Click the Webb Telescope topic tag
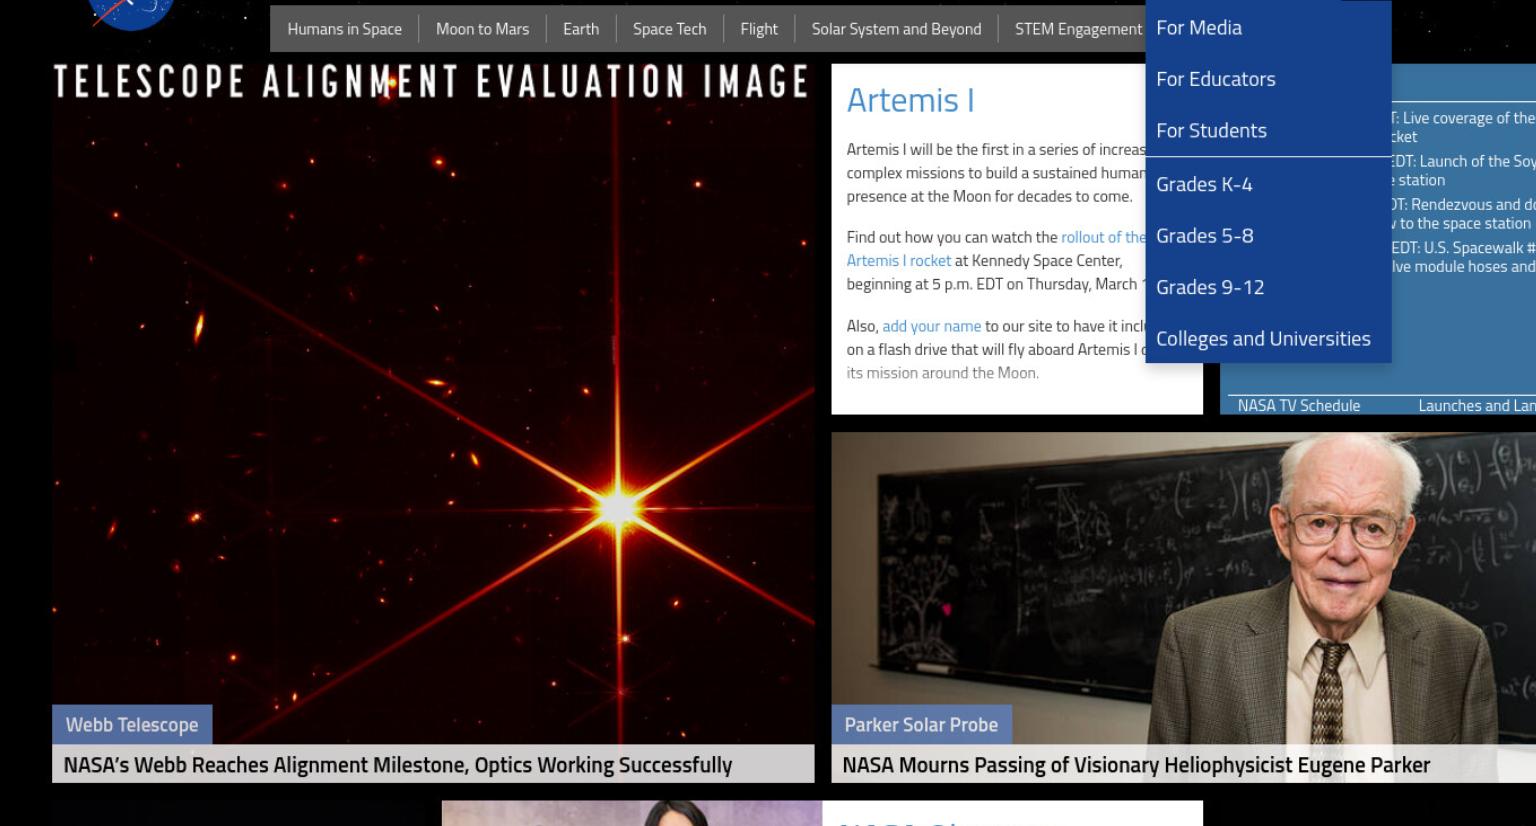The width and height of the screenshot is (1536, 826). tap(132, 725)
